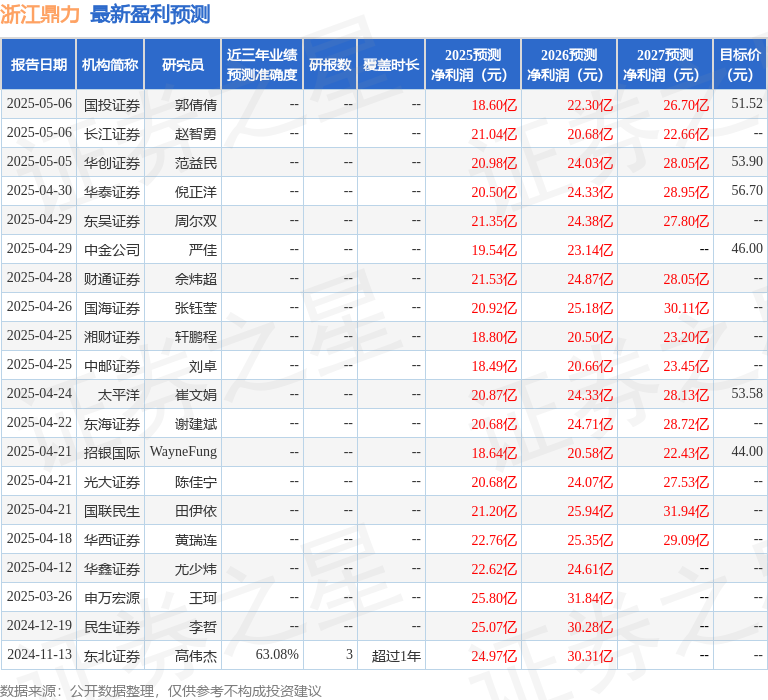Image resolution: width=768 pixels, height=700 pixels.
Task: Select the 覆盖时长 column header
Action: point(391,65)
